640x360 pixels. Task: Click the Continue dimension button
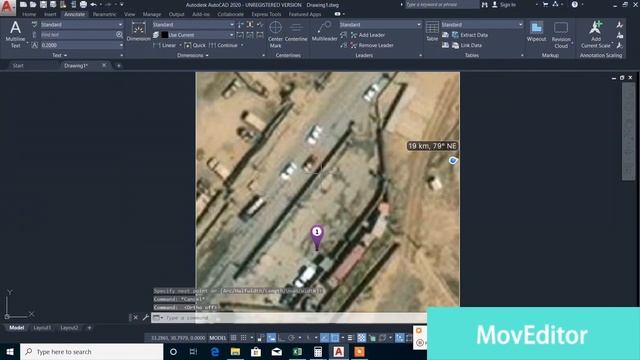(x=223, y=45)
